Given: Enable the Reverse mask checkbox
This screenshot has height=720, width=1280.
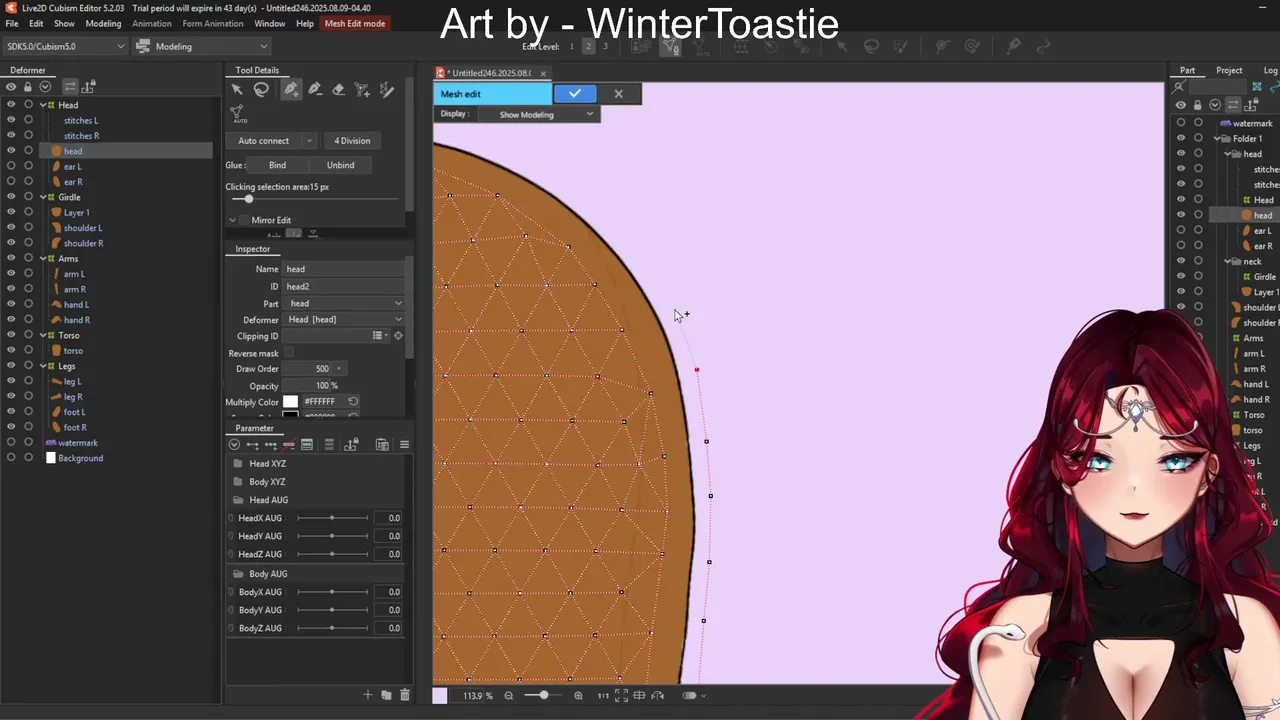Looking at the screenshot, I should tap(289, 353).
